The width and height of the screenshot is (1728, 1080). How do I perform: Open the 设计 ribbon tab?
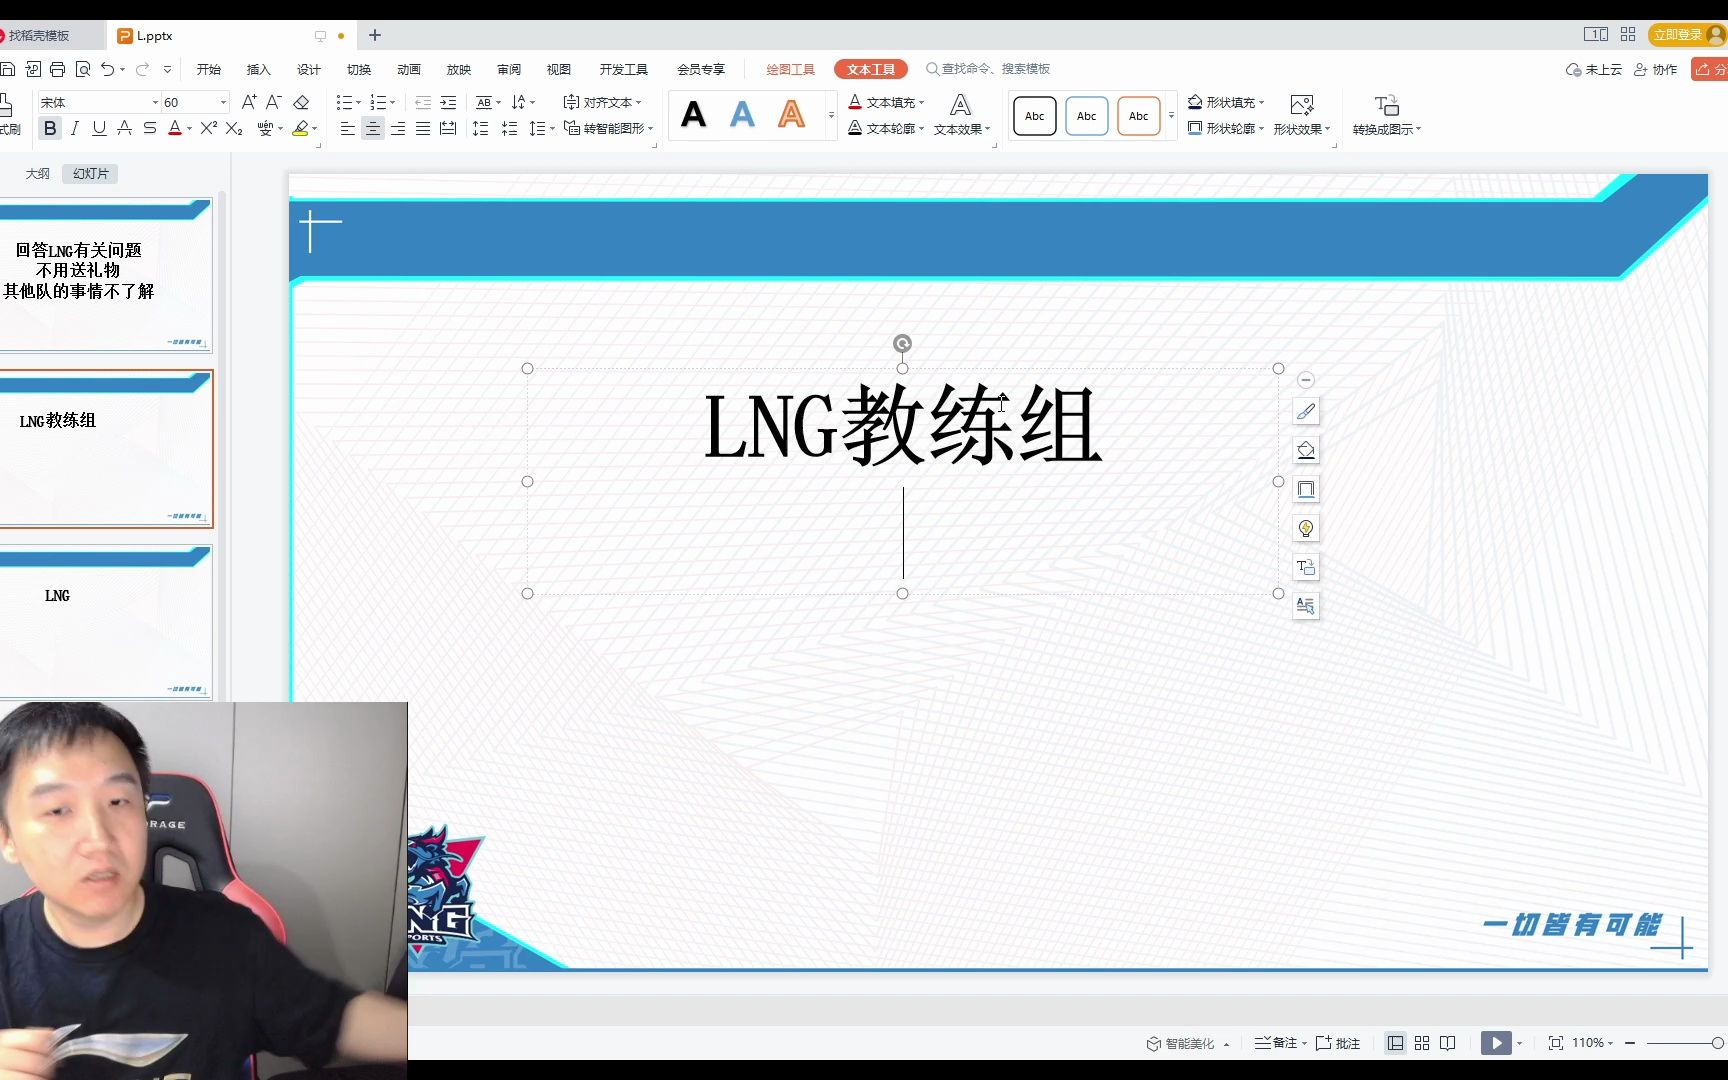pyautogui.click(x=309, y=69)
